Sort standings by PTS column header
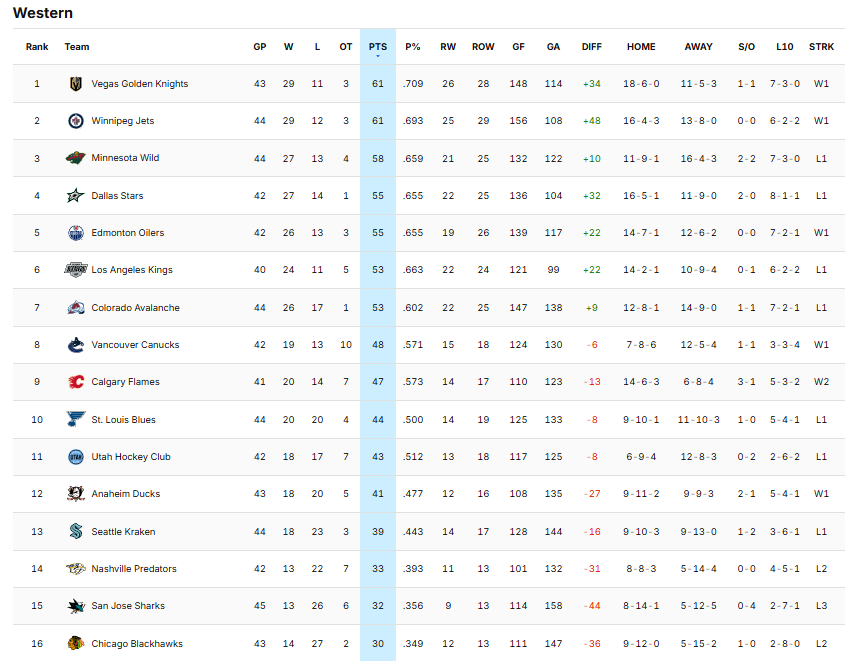 point(377,47)
